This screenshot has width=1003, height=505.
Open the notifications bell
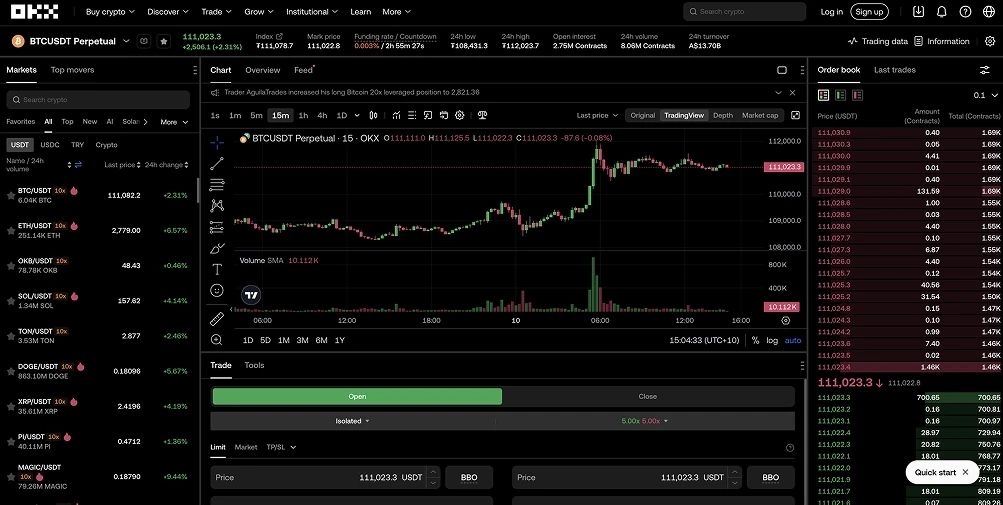coord(941,12)
